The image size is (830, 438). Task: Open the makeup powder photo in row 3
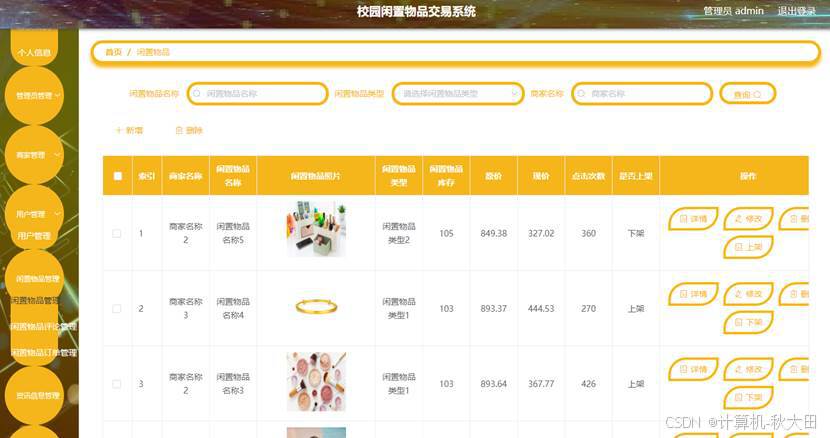(316, 382)
